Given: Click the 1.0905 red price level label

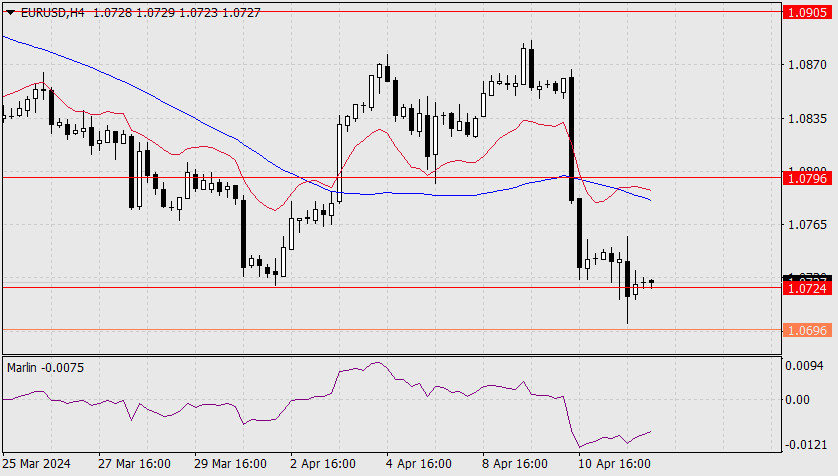Looking at the screenshot, I should (x=807, y=12).
